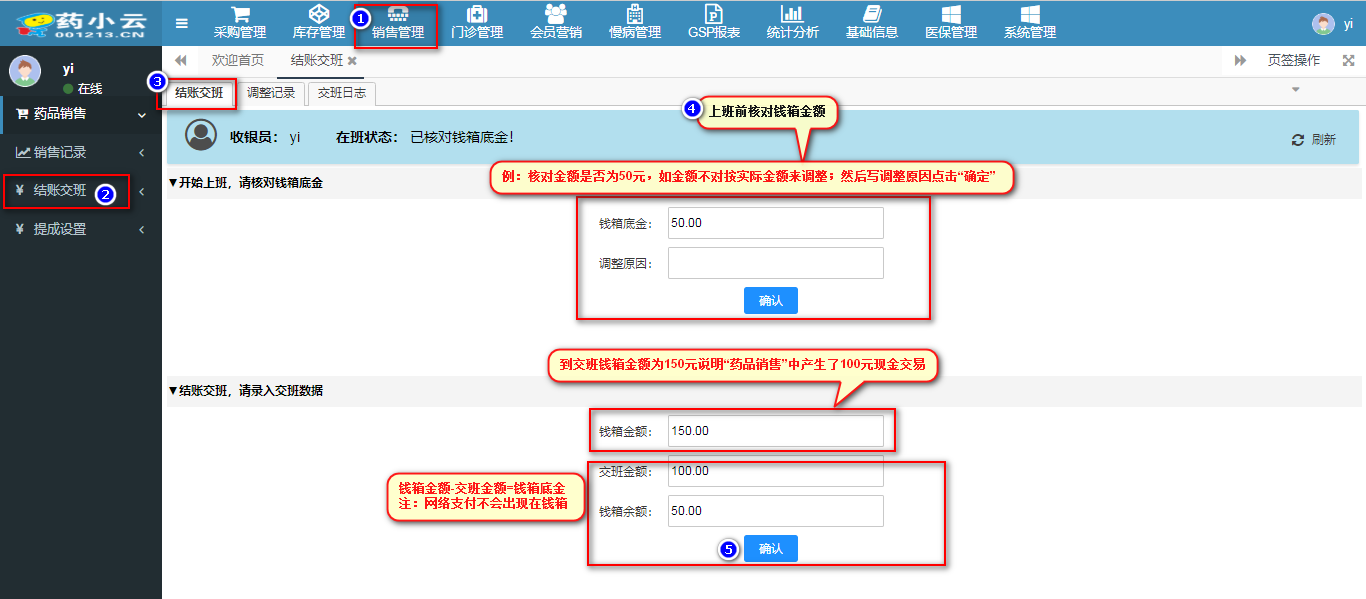Expand 结账交班 sidebar chevron
1366x599 pixels.
[142, 191]
